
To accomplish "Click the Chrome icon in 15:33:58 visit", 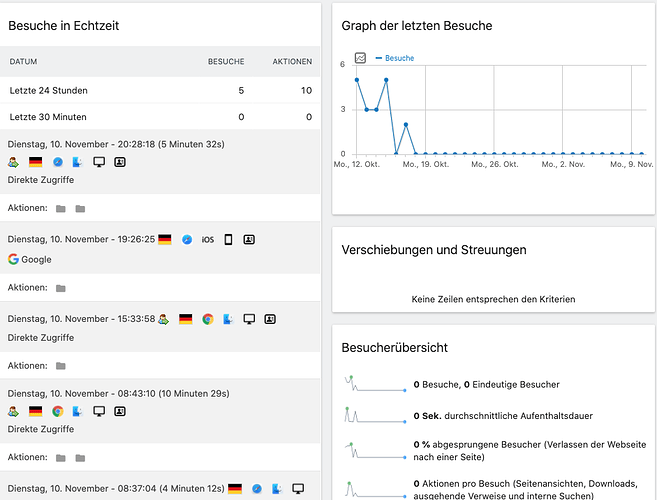I will click(x=208, y=319).
